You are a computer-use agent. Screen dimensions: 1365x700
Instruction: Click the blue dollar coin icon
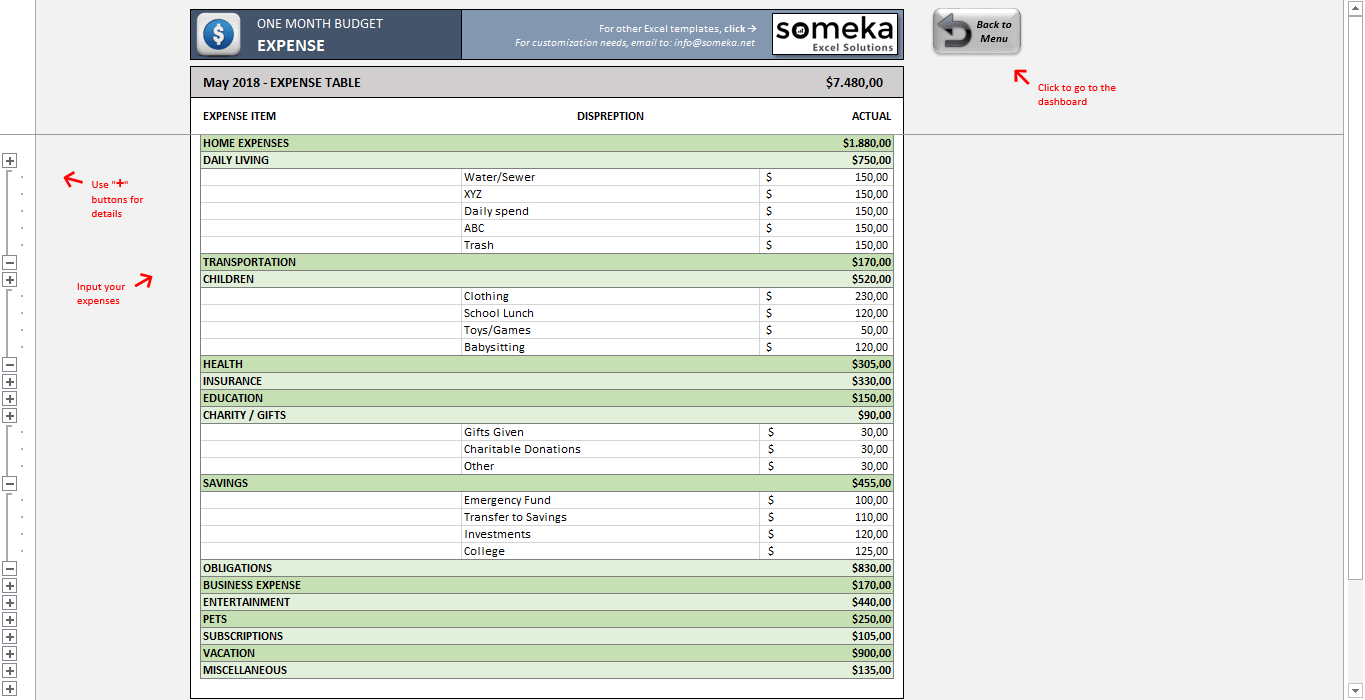point(218,34)
